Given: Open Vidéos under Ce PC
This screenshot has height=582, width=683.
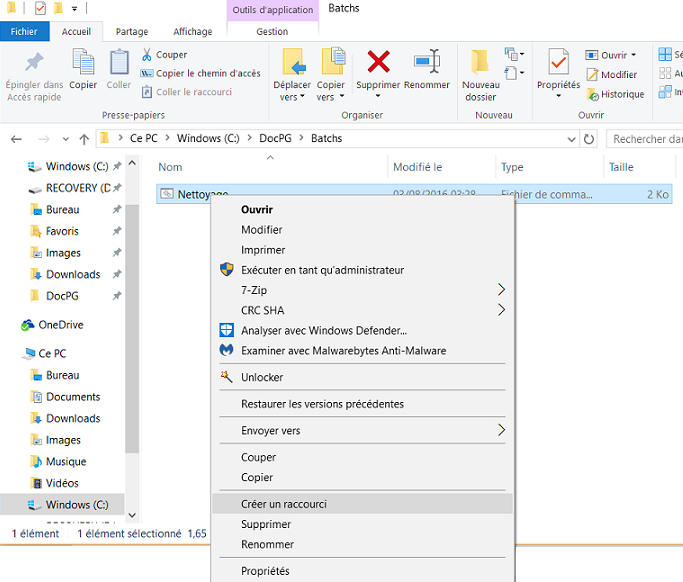Looking at the screenshot, I should 62,483.
